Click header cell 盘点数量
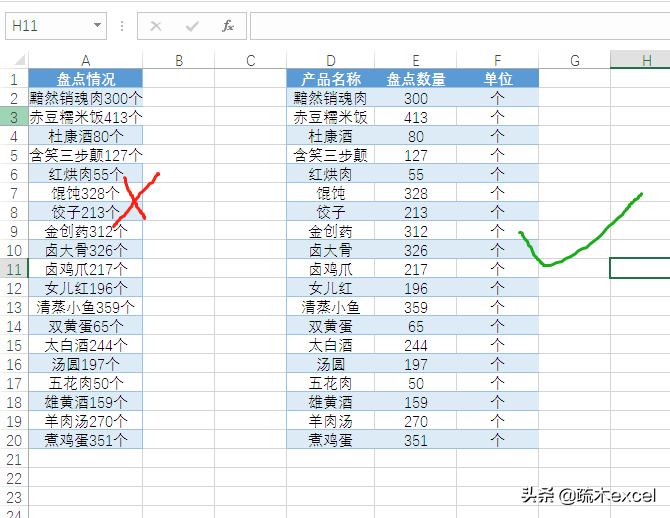 tap(415, 79)
